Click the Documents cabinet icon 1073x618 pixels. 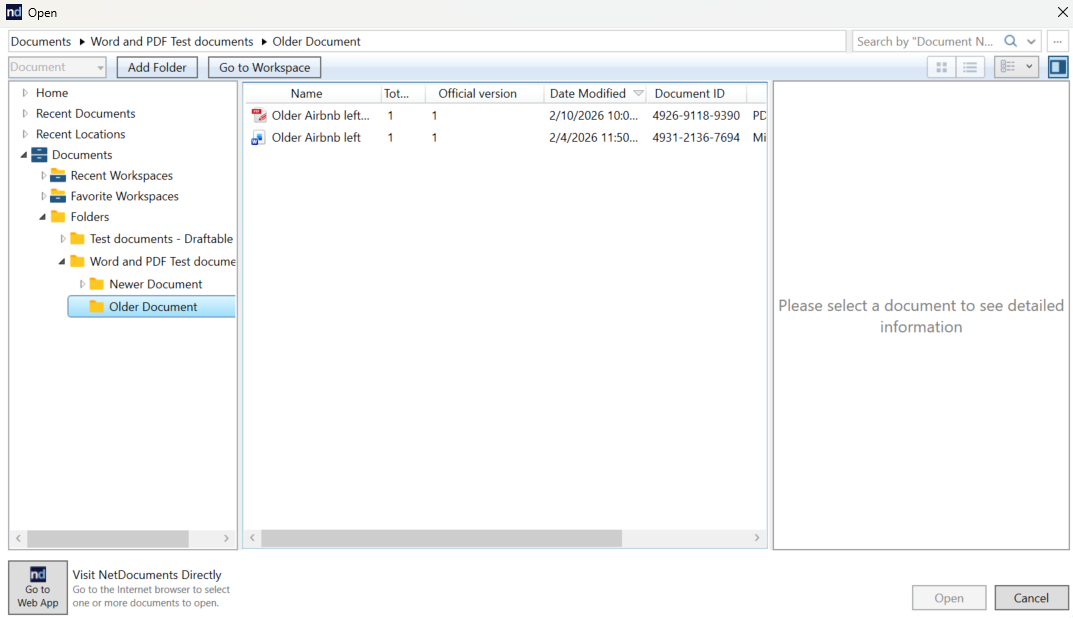point(40,155)
